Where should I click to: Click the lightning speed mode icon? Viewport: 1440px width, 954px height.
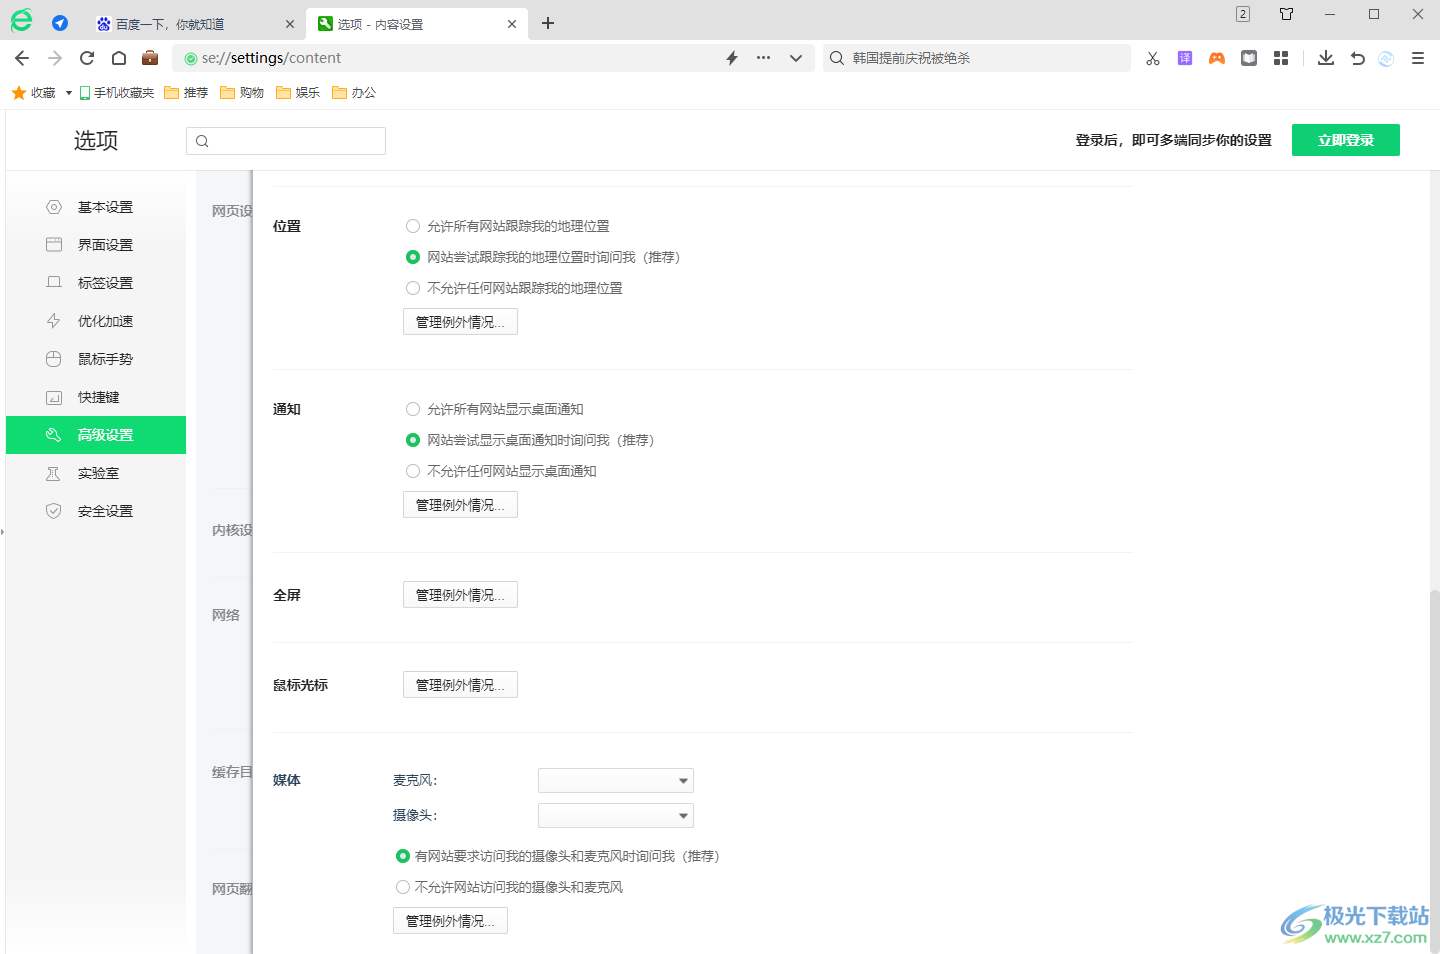(x=732, y=58)
